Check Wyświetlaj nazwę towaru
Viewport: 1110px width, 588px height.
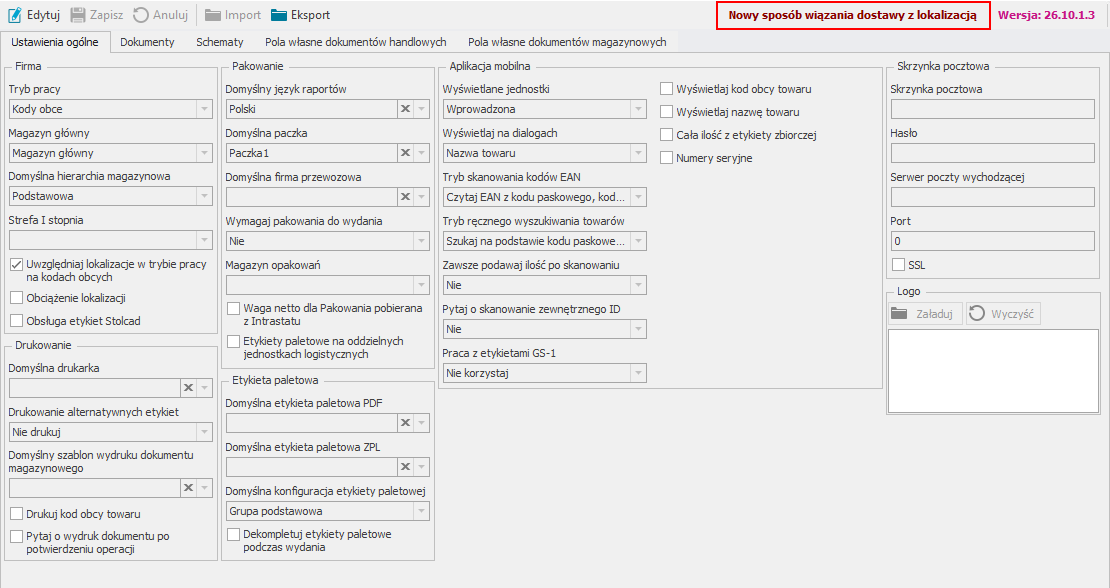pos(666,112)
